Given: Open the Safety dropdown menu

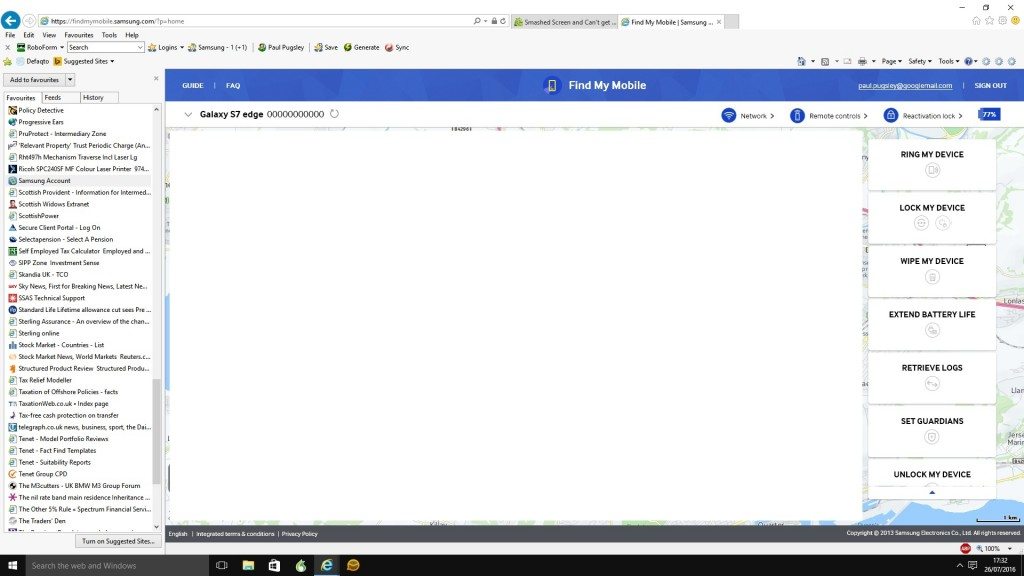Looking at the screenshot, I should (920, 61).
